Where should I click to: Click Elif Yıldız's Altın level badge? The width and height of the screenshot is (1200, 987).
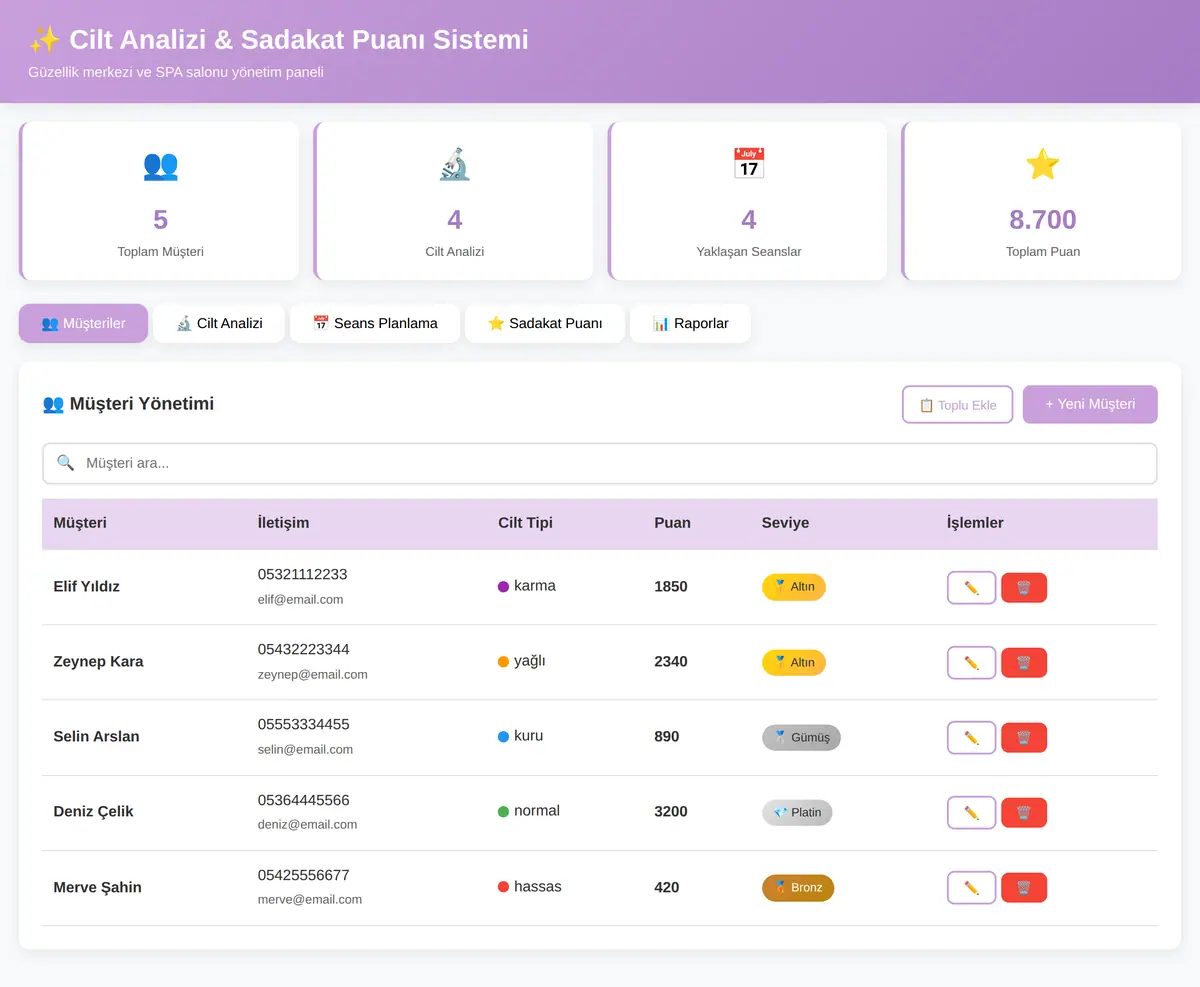pos(794,587)
